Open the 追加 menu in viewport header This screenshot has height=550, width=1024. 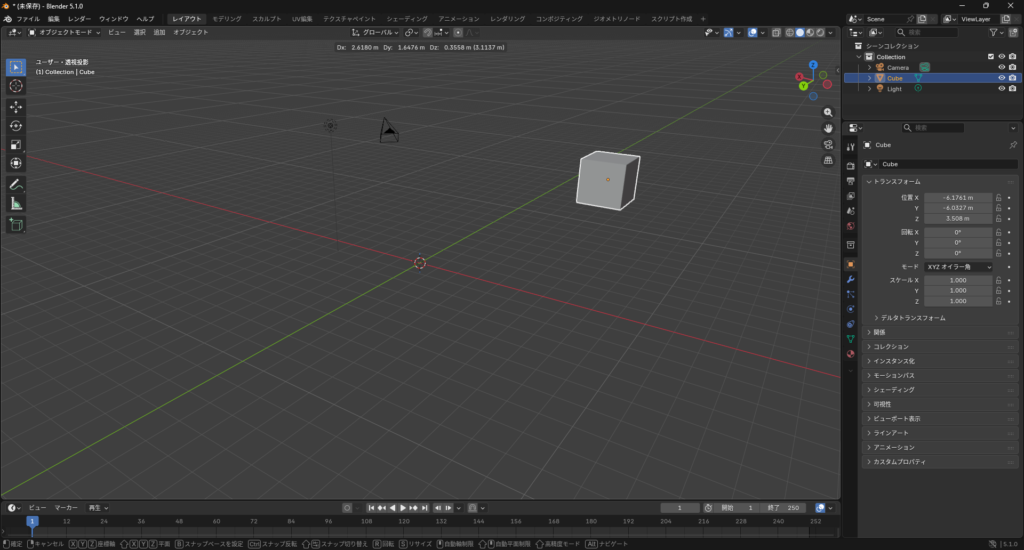click(159, 32)
